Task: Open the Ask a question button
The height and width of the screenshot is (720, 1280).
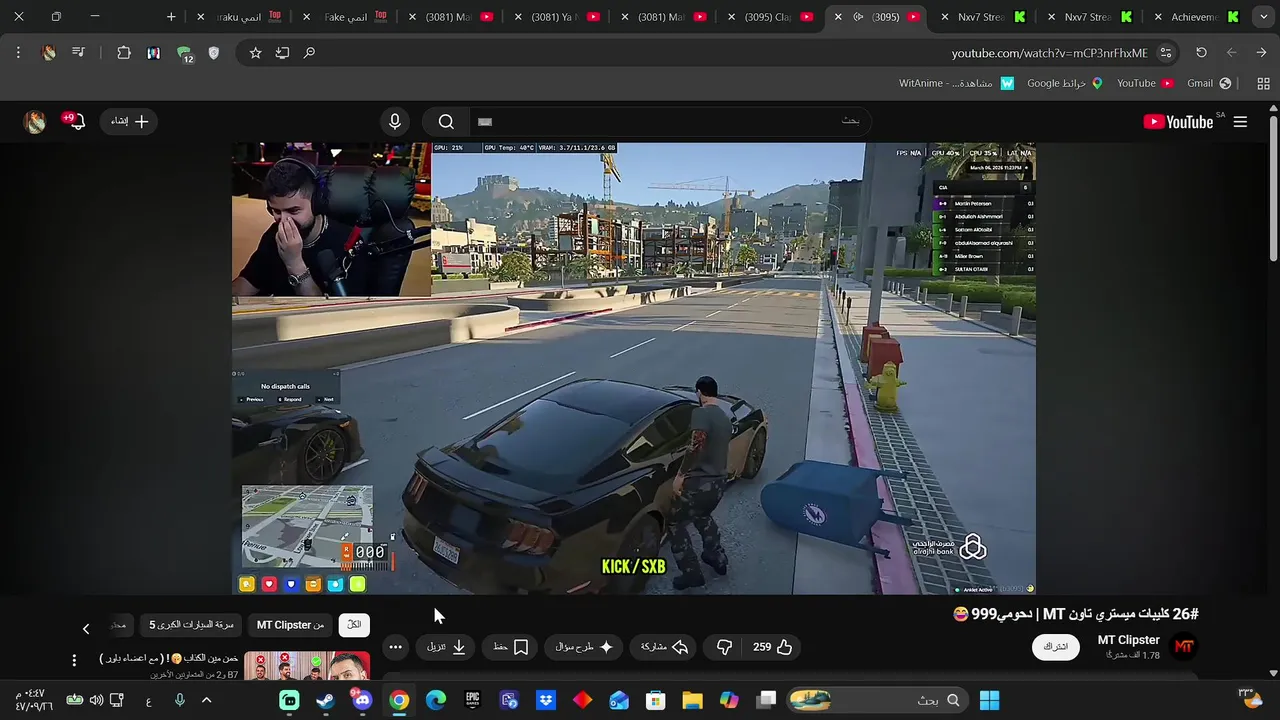Action: [x=584, y=647]
